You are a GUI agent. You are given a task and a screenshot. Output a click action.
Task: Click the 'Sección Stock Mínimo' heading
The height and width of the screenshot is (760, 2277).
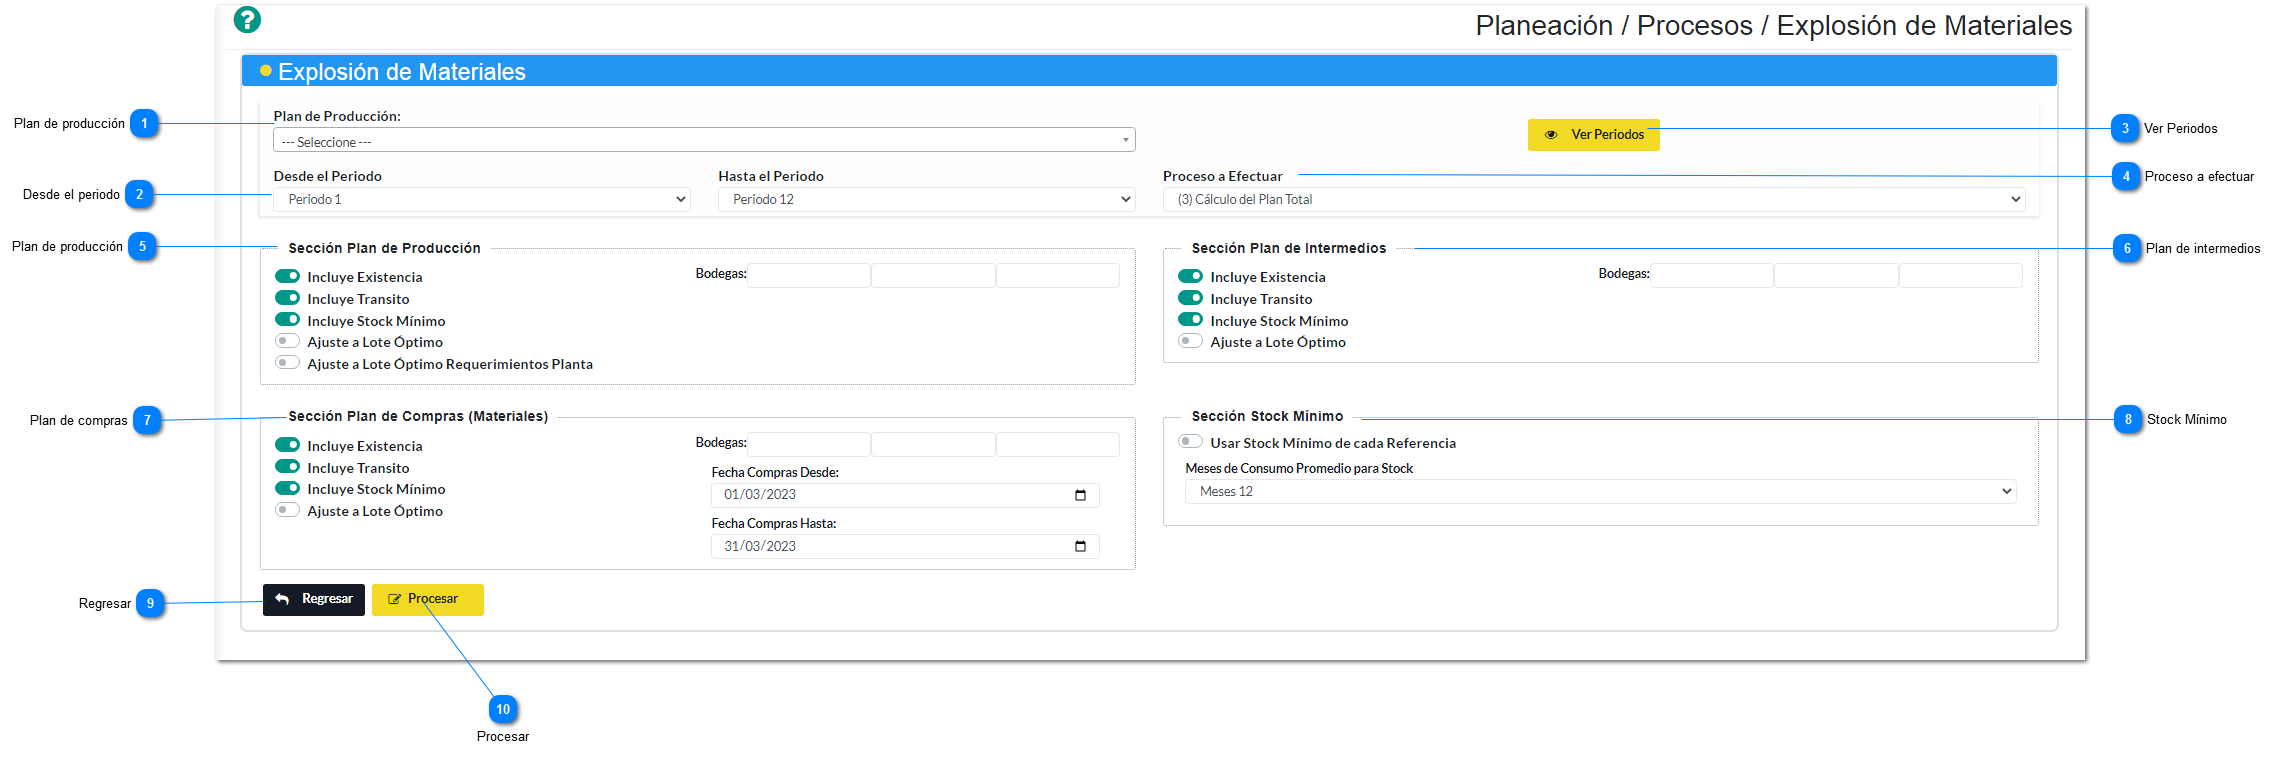pyautogui.click(x=1267, y=416)
